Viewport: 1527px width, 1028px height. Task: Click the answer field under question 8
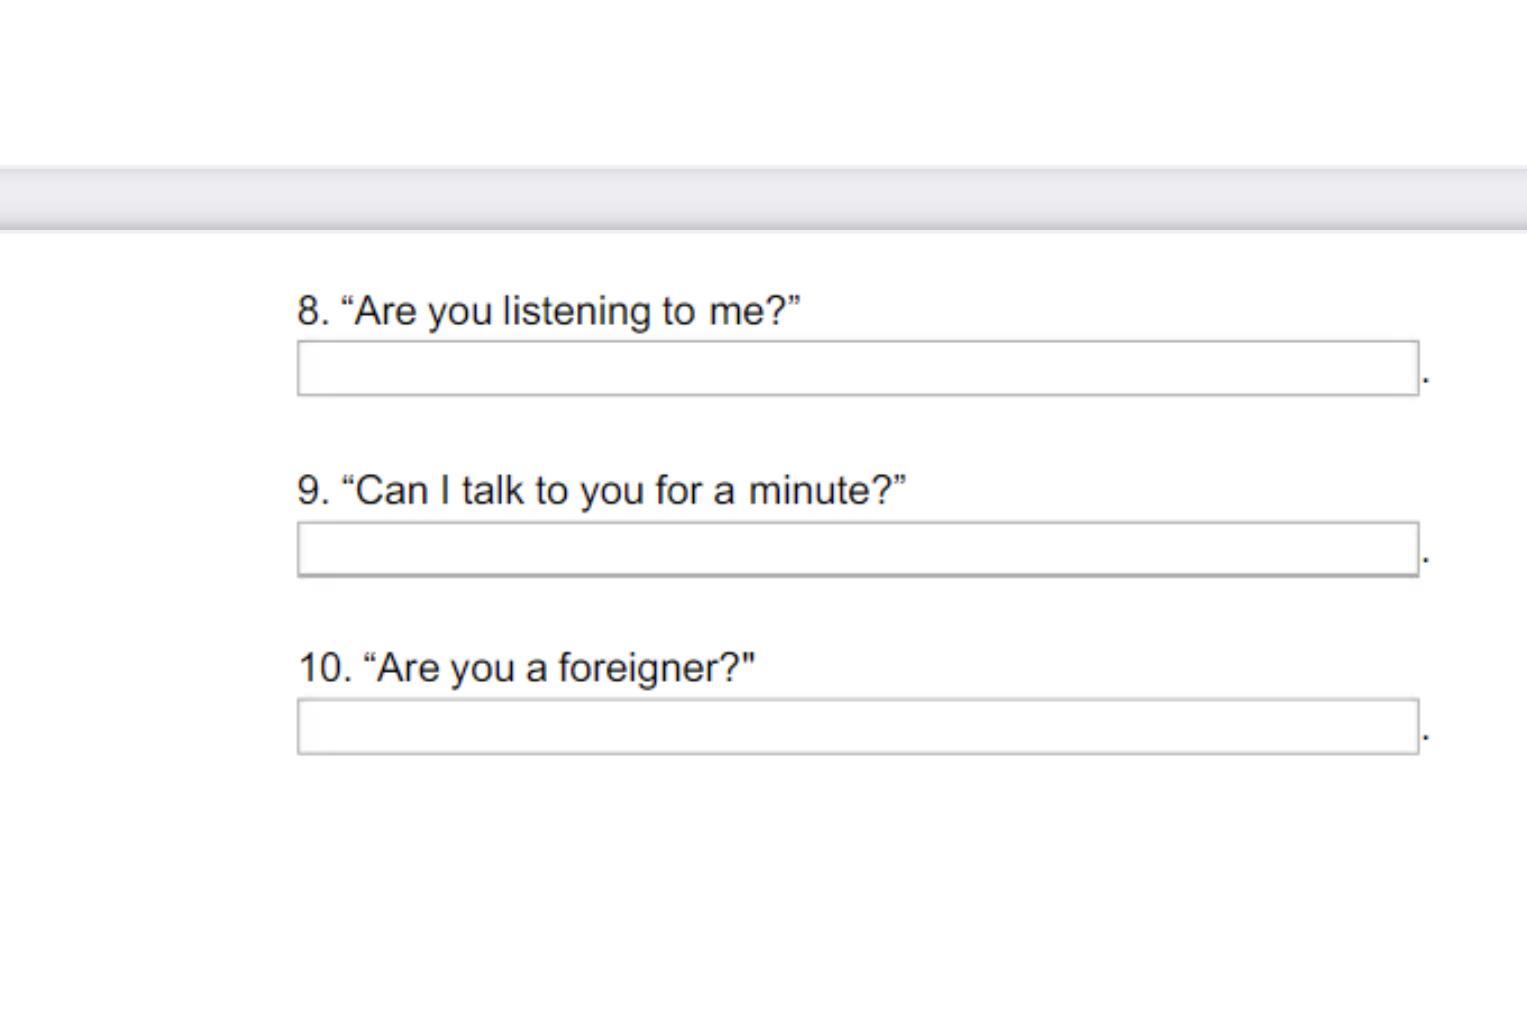pos(857,368)
